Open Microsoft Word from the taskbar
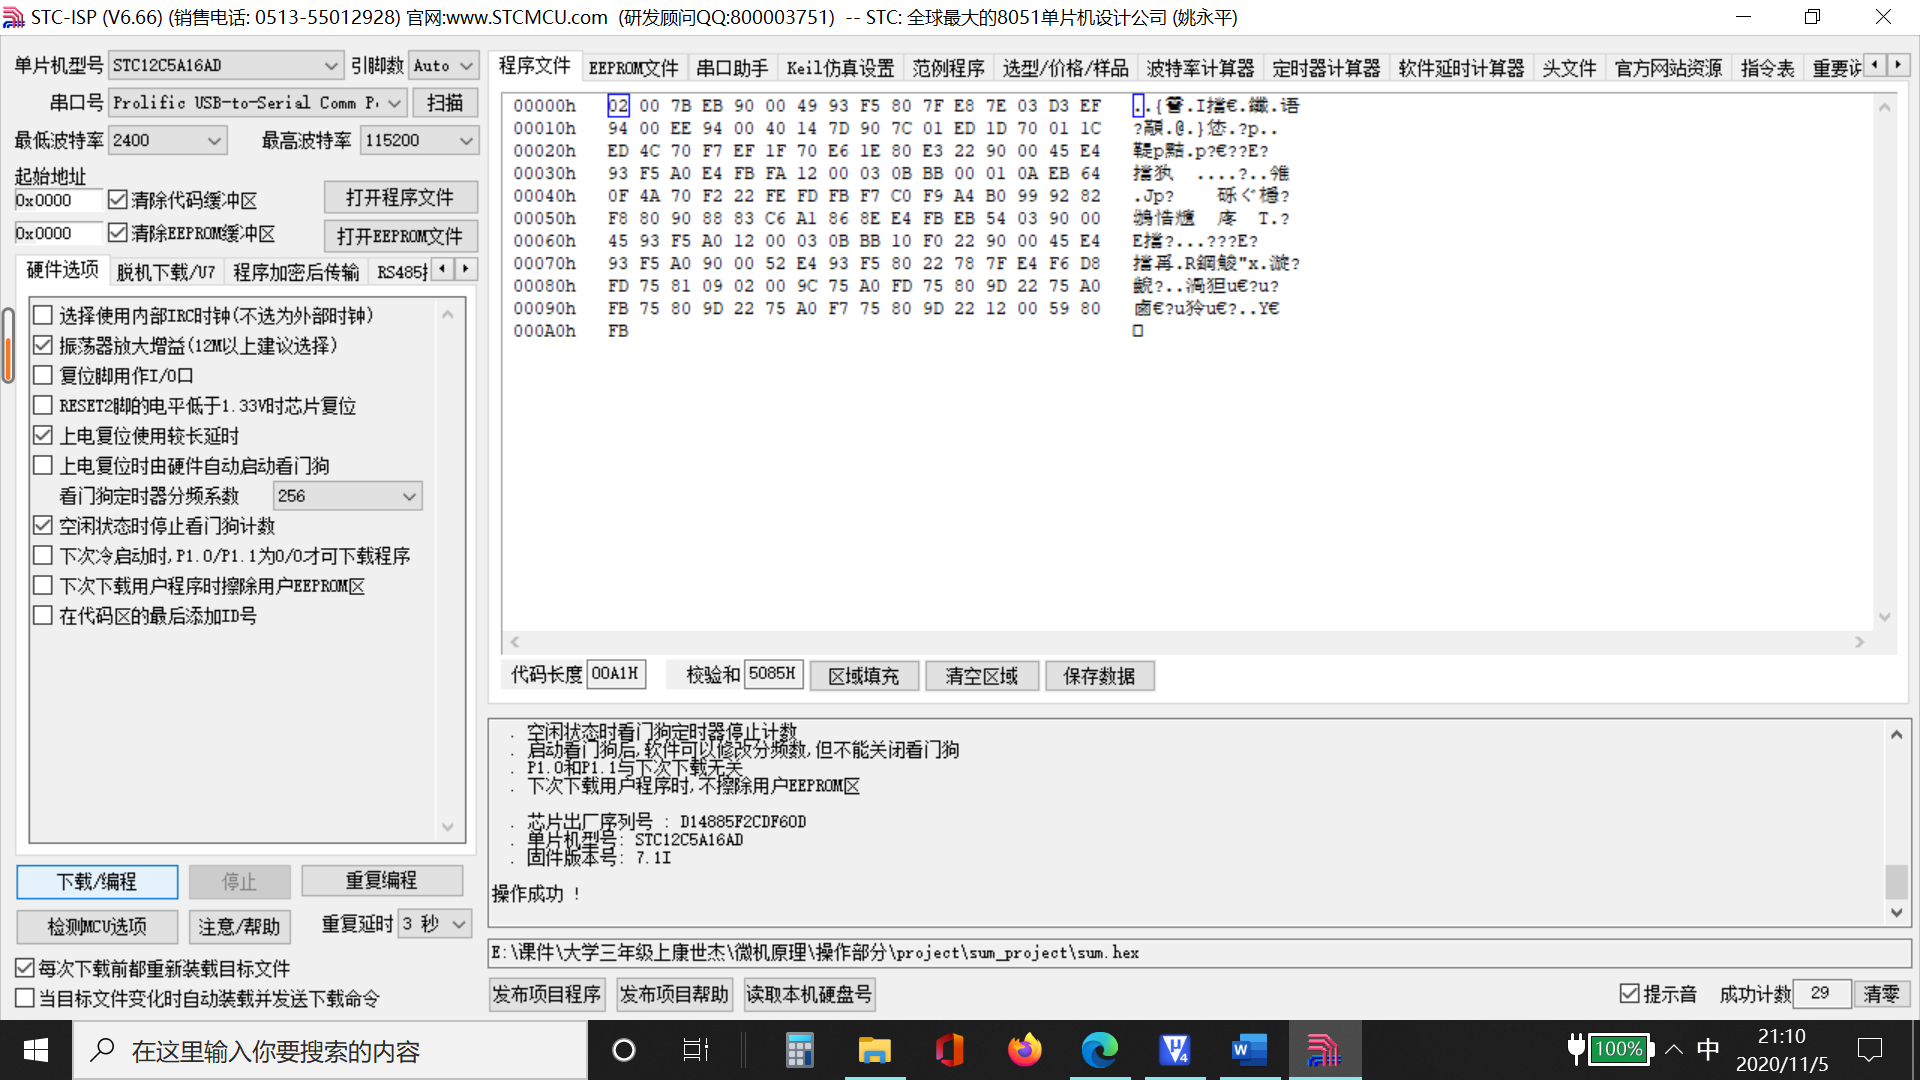The height and width of the screenshot is (1080, 1920). click(1249, 1050)
